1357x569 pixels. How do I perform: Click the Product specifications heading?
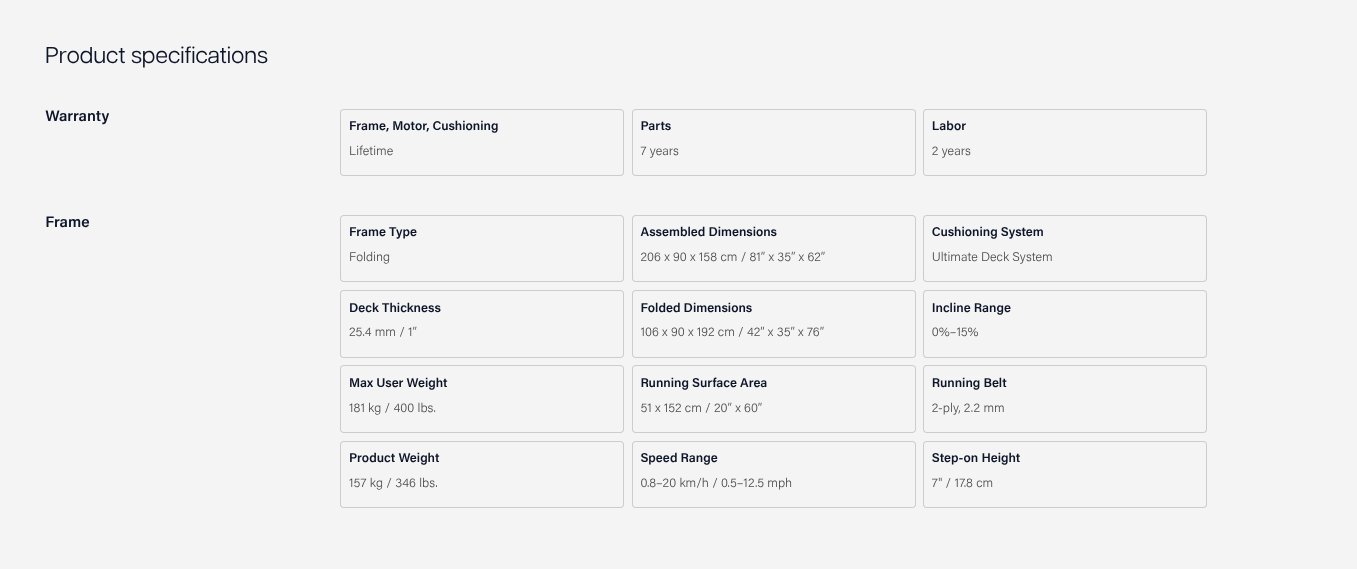click(x=156, y=56)
